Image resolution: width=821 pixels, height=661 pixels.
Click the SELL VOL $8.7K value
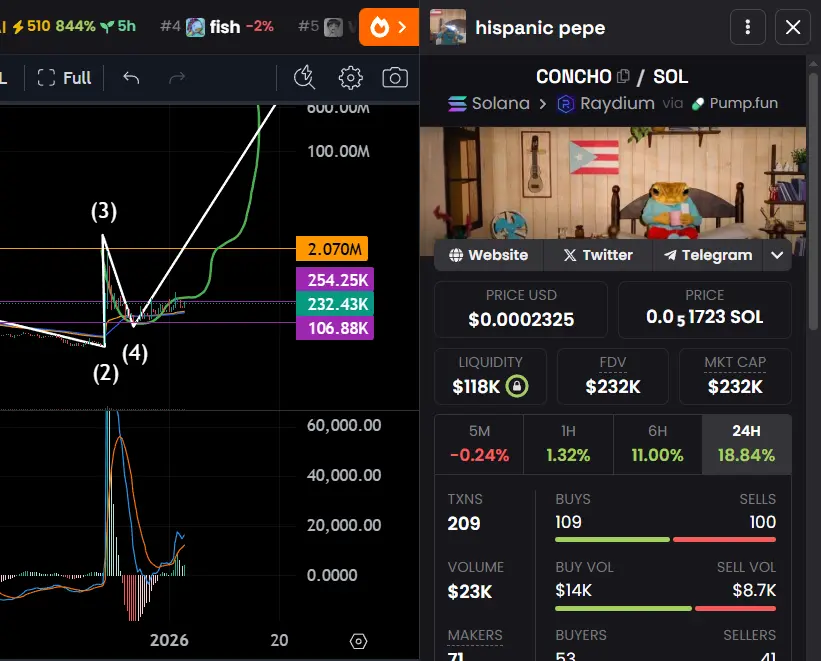pos(754,590)
